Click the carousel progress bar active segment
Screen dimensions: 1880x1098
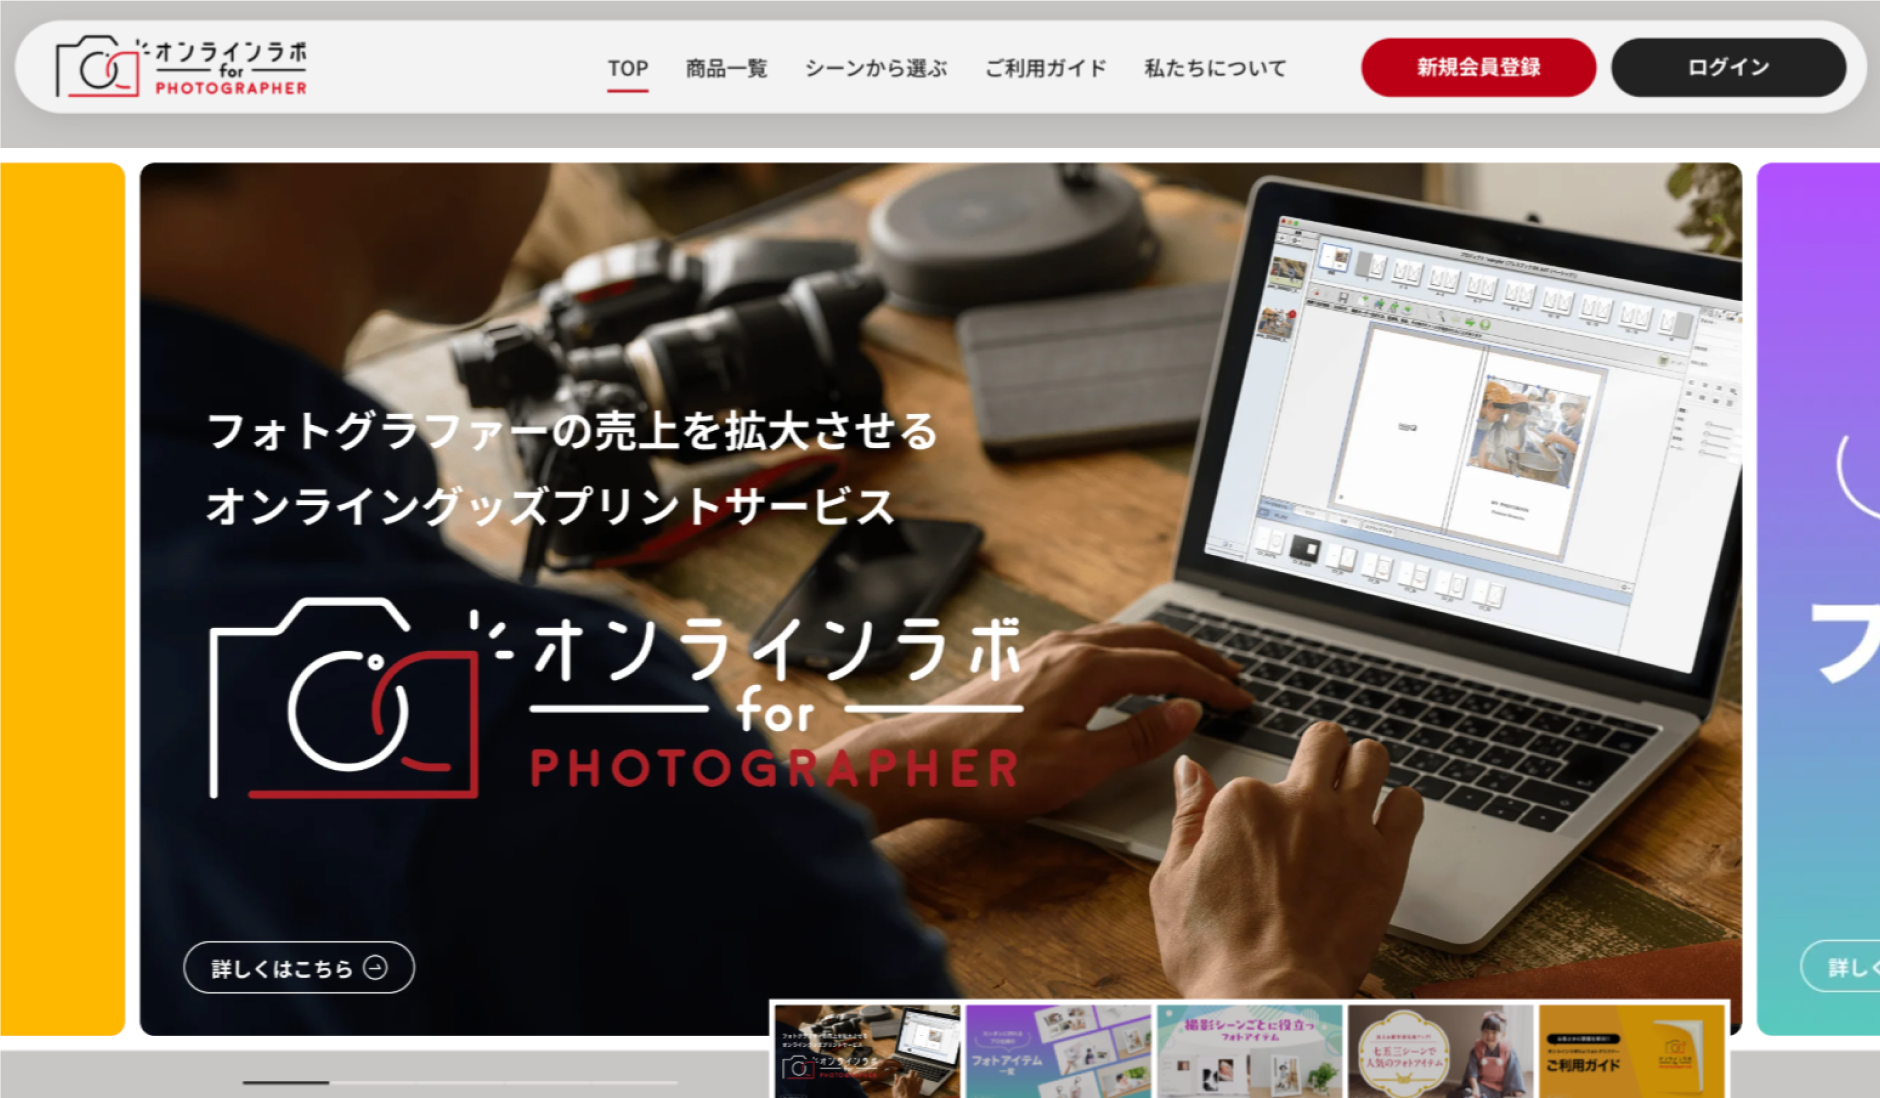[286, 1082]
